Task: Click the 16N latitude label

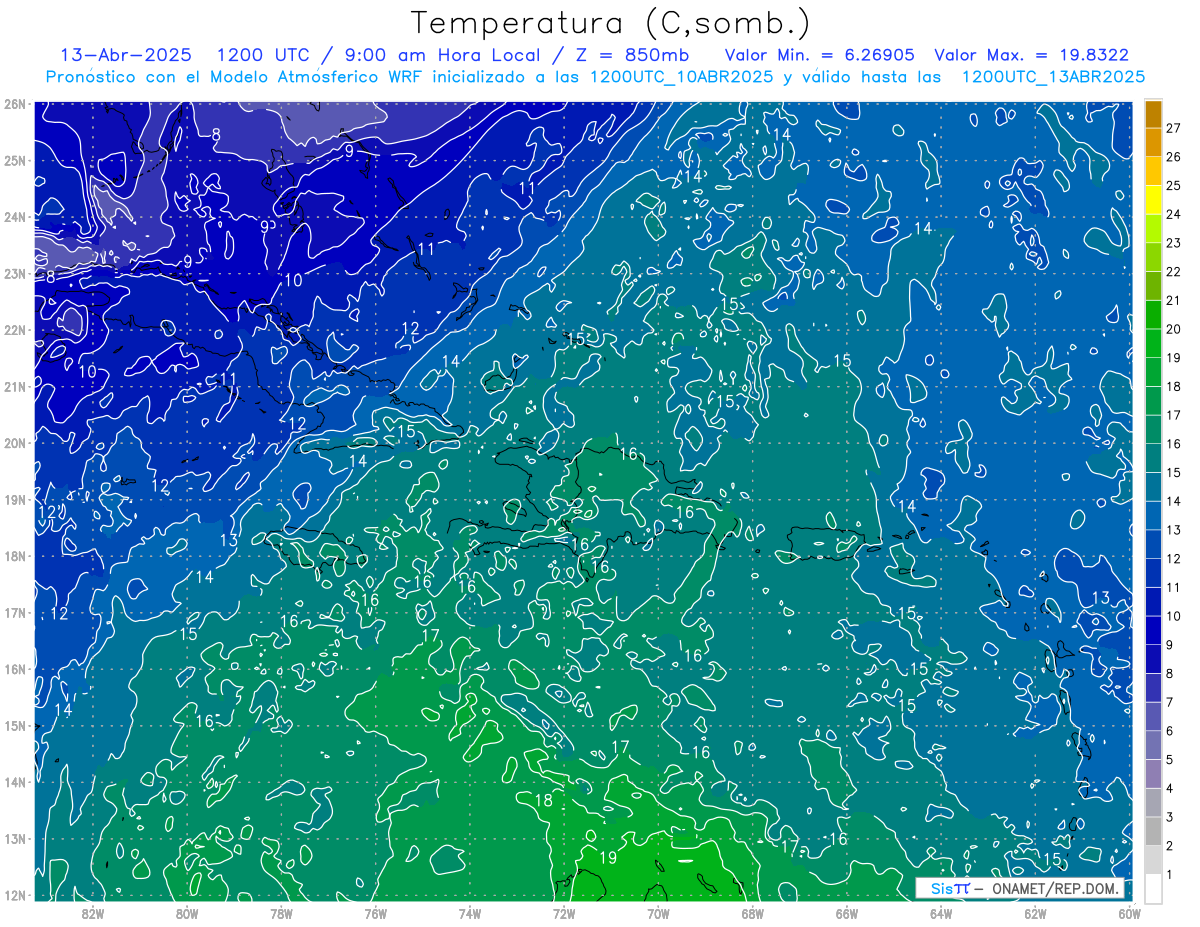Action: (14, 669)
